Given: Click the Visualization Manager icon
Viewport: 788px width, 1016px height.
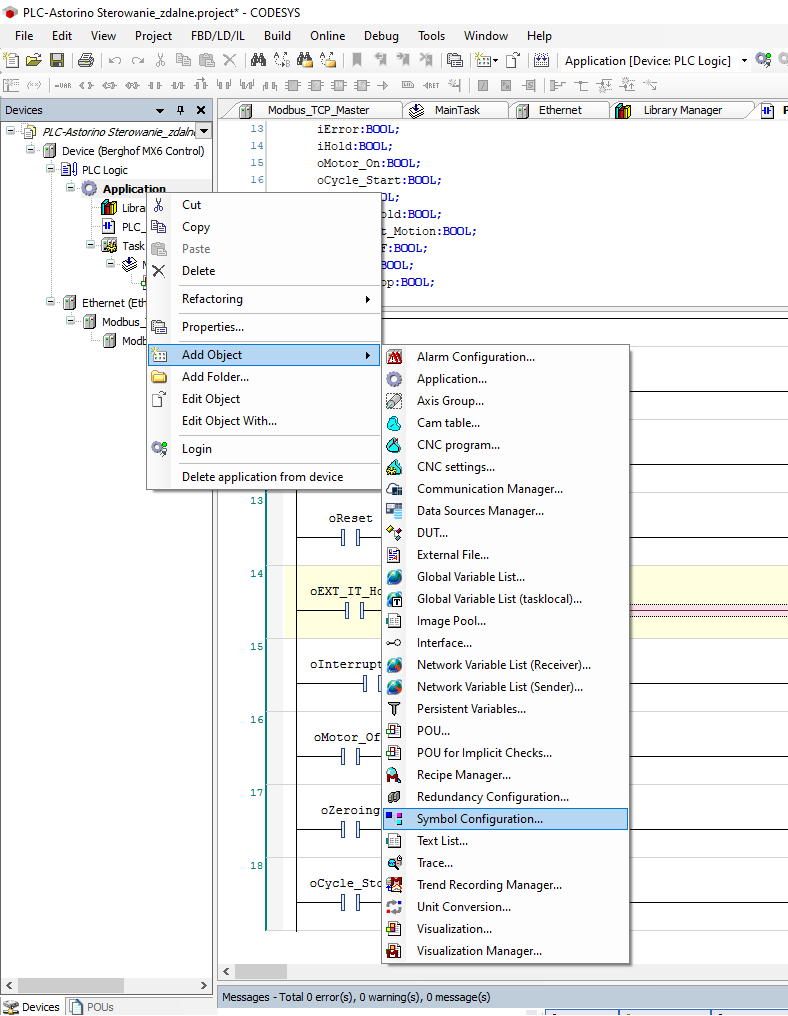Looking at the screenshot, I should click(x=394, y=951).
